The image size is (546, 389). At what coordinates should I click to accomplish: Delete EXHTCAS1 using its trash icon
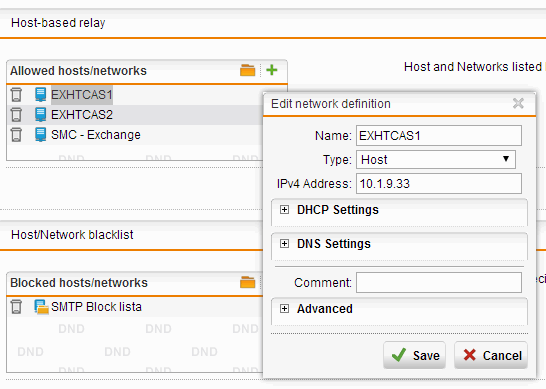click(x=16, y=95)
